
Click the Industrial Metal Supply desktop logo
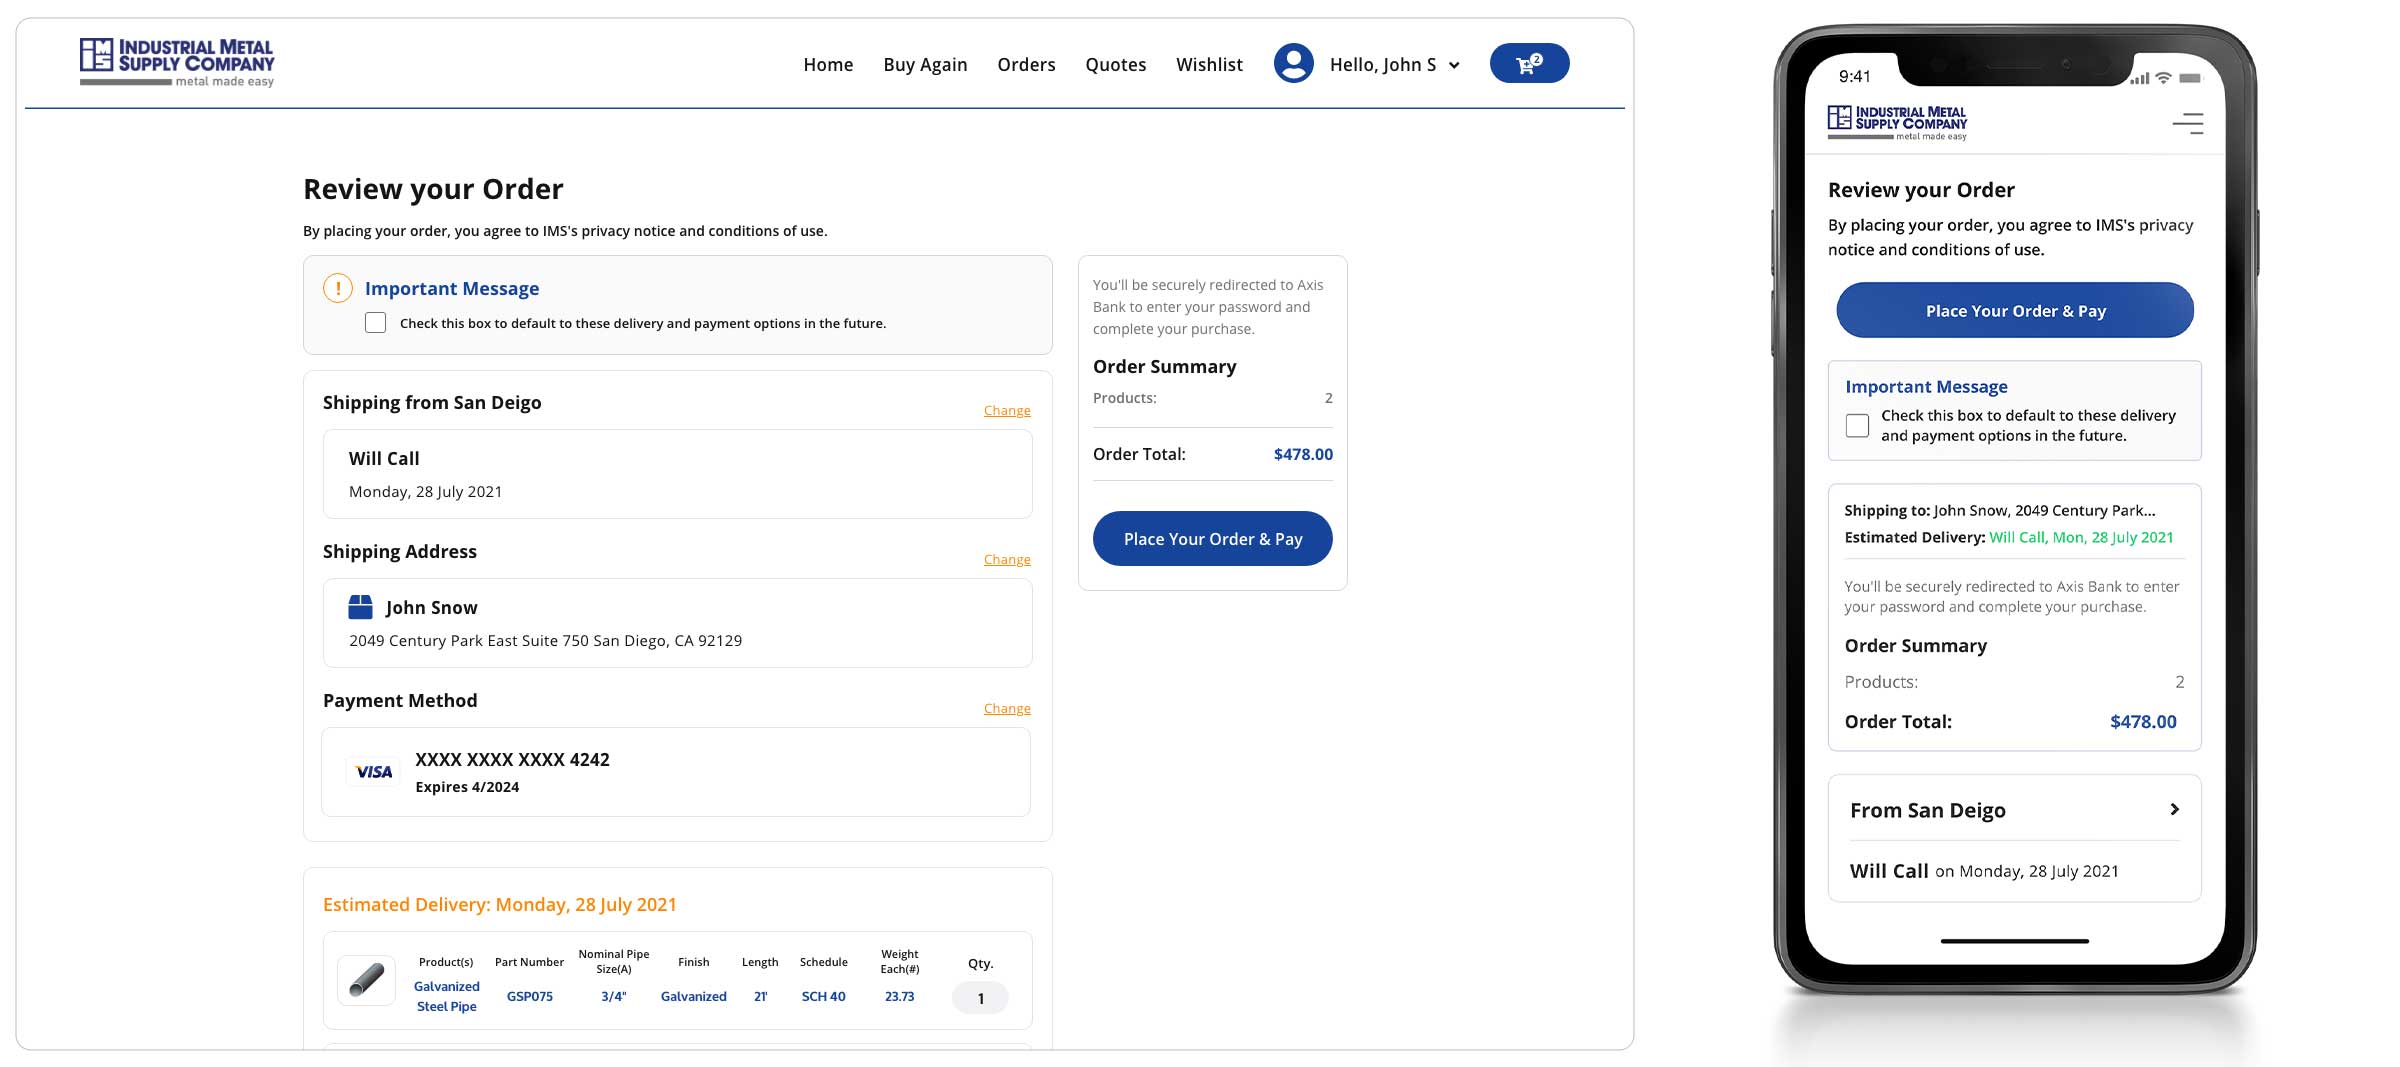click(177, 63)
